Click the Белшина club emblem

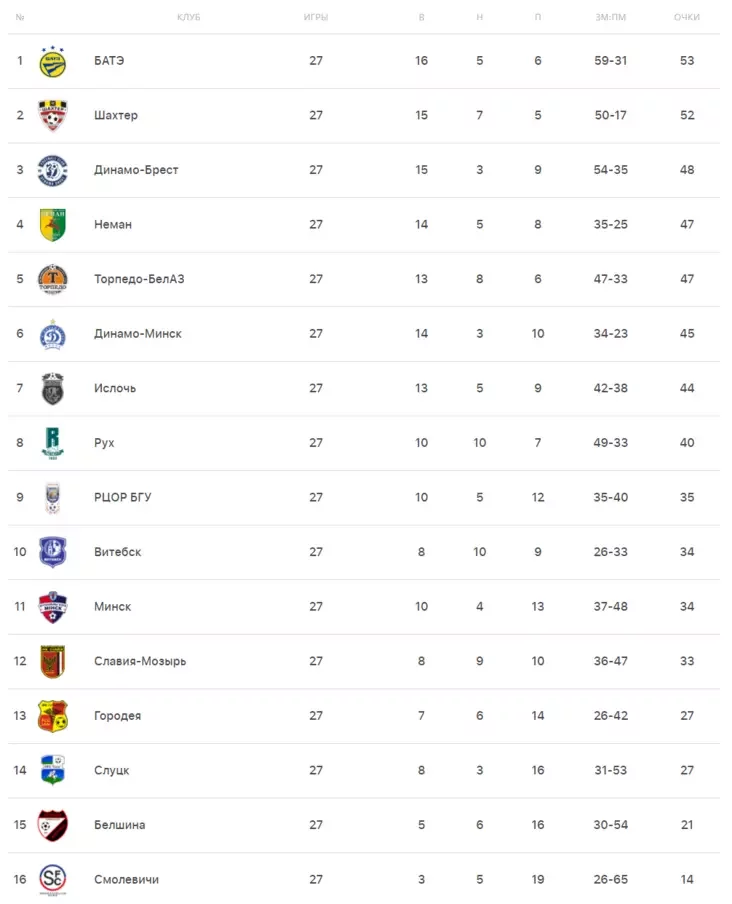(52, 825)
